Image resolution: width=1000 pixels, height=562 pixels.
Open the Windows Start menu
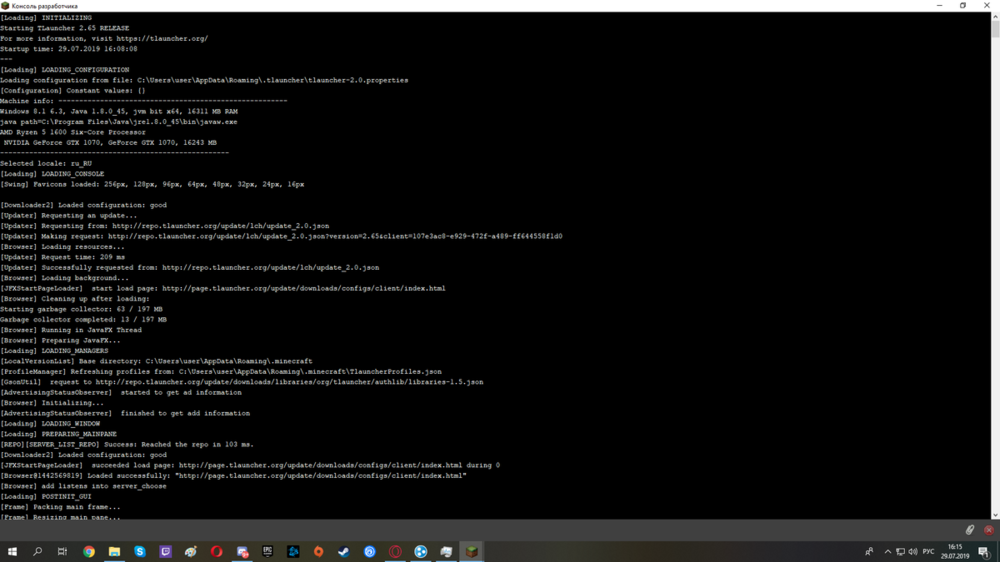click(x=12, y=551)
